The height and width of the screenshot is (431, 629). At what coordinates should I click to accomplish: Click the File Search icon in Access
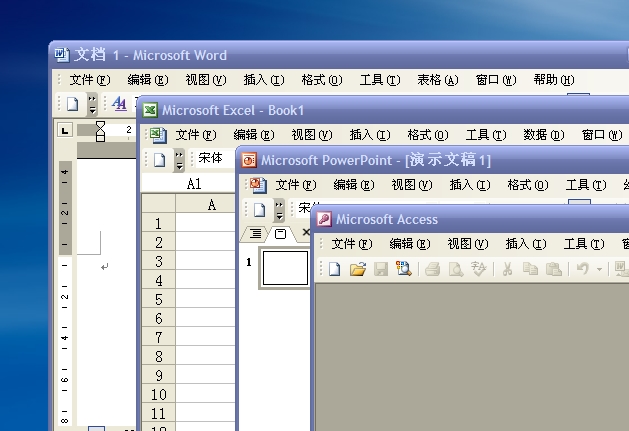[x=404, y=268]
